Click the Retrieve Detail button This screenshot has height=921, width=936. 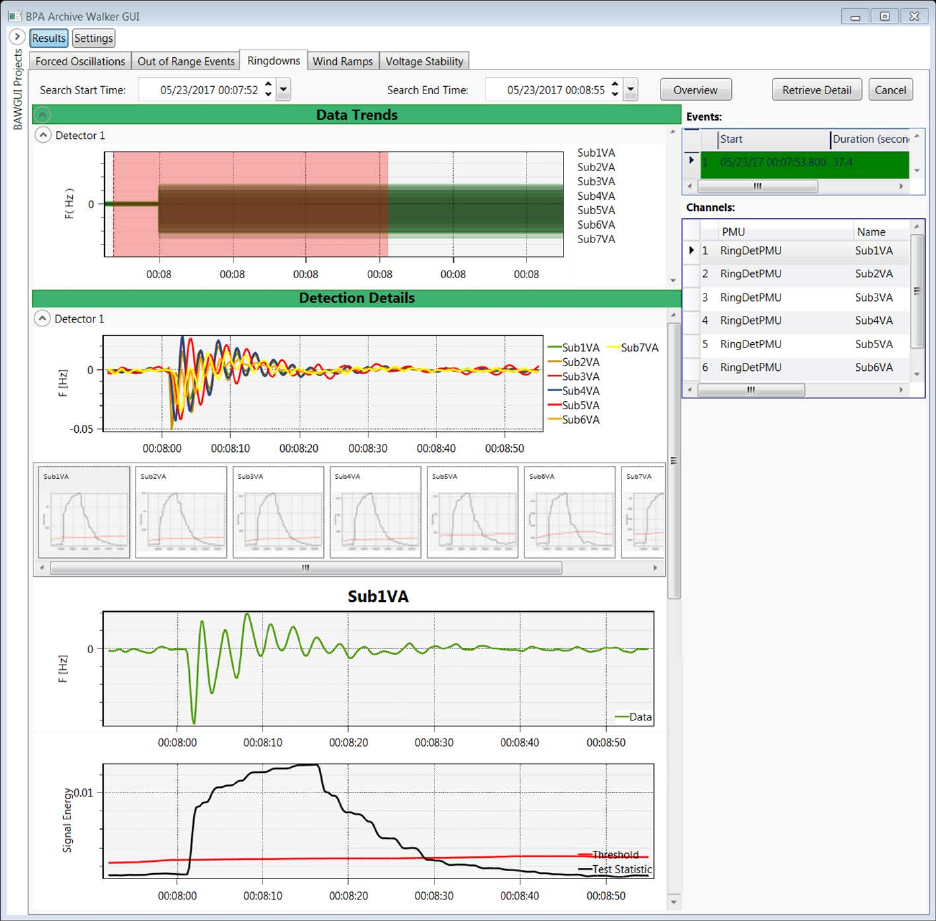click(817, 90)
